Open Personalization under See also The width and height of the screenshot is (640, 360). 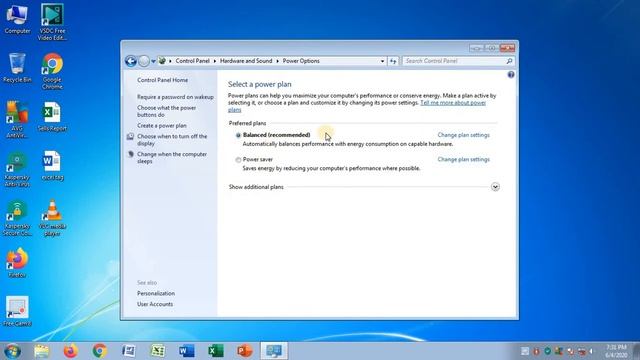click(x=156, y=293)
